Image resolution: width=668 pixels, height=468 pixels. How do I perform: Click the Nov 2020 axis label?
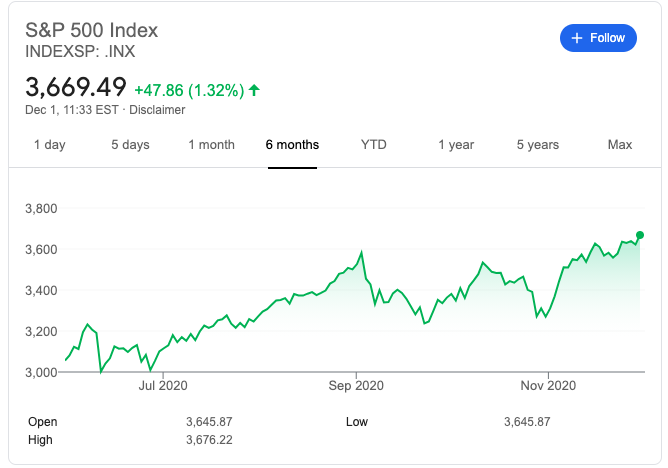tap(549, 384)
